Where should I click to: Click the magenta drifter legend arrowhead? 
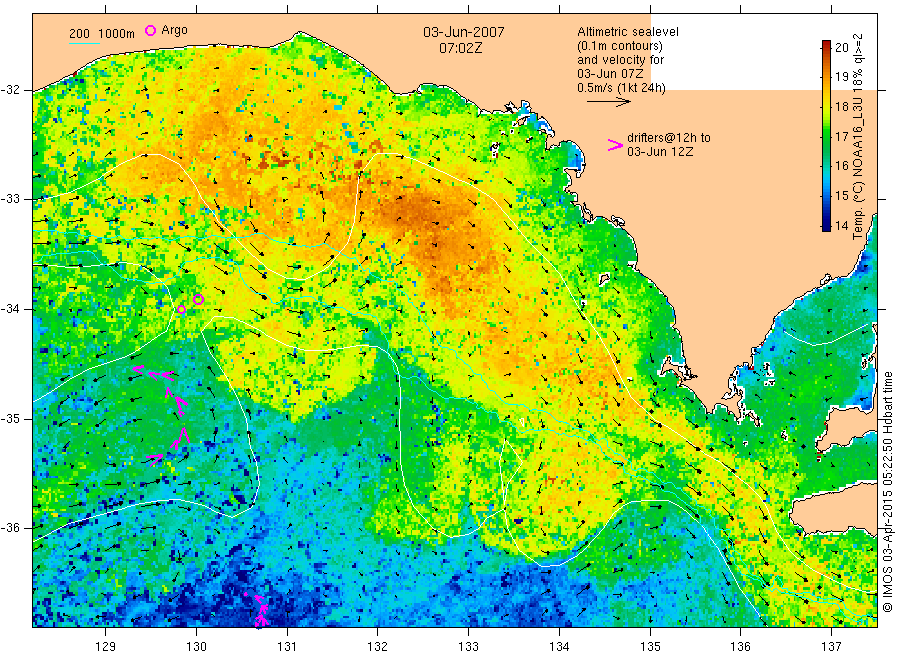(615, 145)
